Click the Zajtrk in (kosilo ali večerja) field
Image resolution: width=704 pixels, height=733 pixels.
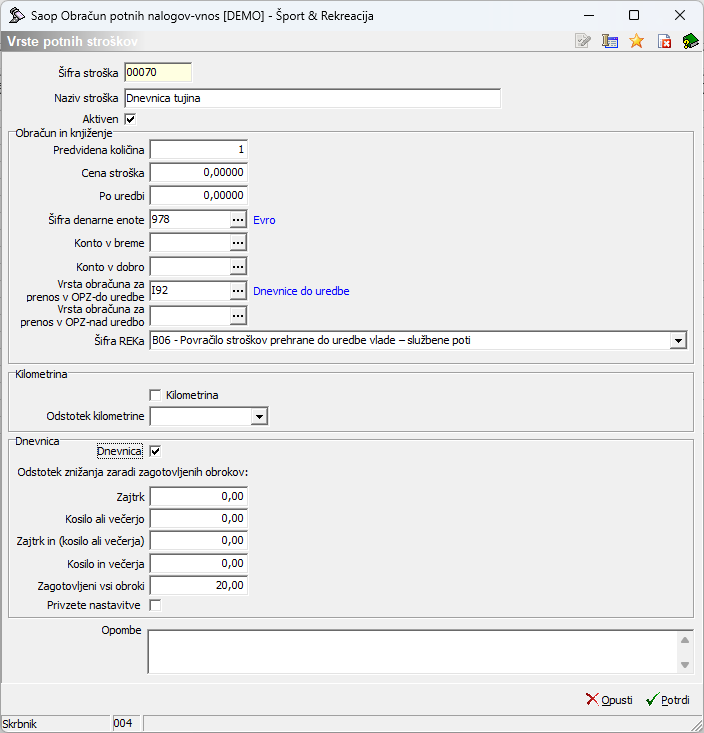tap(199, 540)
